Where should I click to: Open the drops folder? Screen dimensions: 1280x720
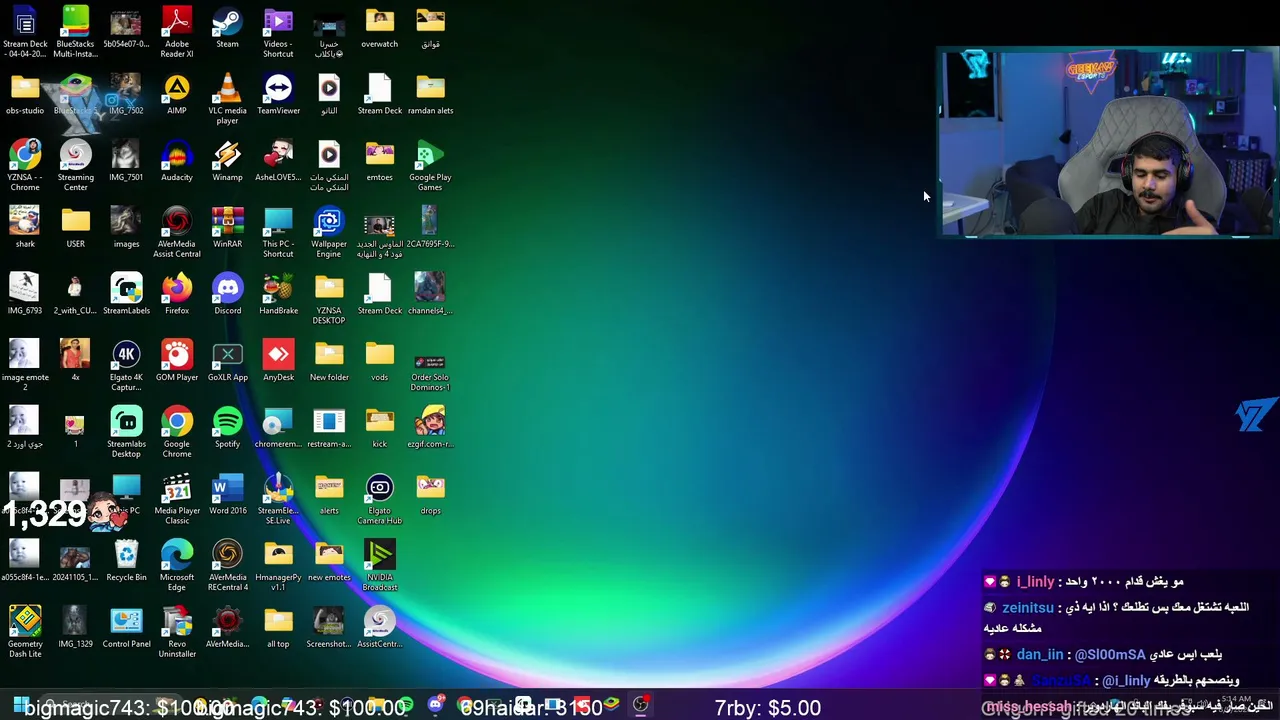pyautogui.click(x=430, y=495)
